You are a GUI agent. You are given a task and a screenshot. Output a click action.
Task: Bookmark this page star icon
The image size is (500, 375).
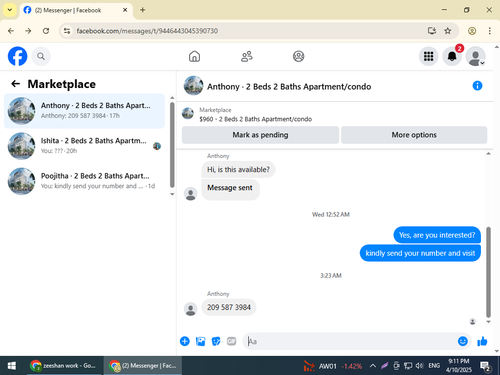[x=448, y=31]
